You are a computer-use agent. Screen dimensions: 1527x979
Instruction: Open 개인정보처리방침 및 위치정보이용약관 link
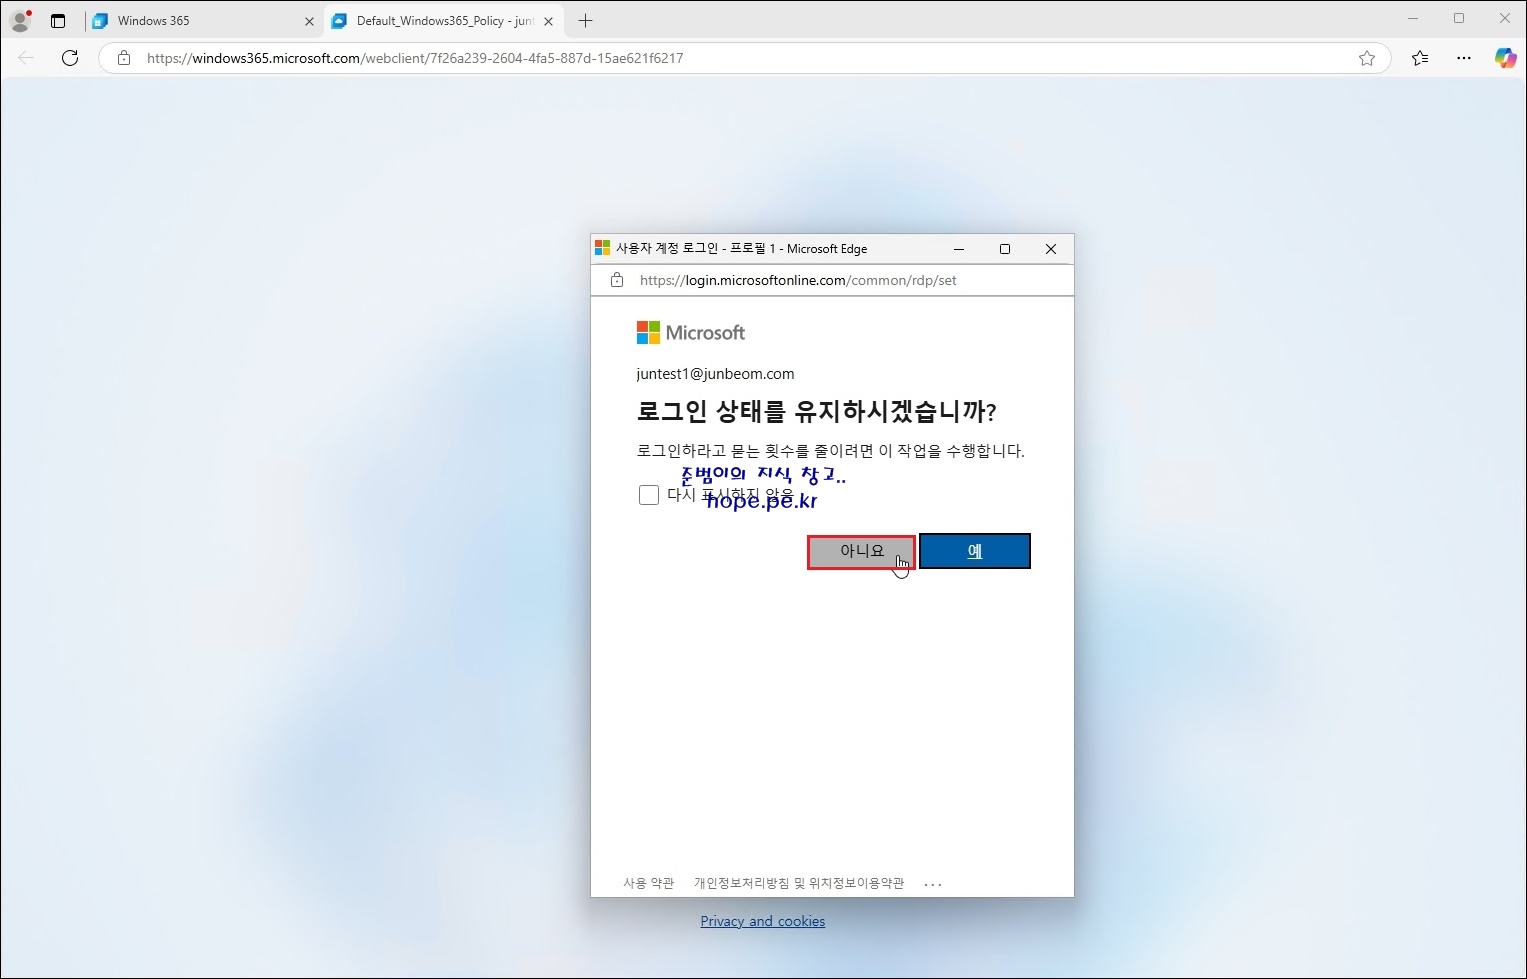pyautogui.click(x=799, y=883)
